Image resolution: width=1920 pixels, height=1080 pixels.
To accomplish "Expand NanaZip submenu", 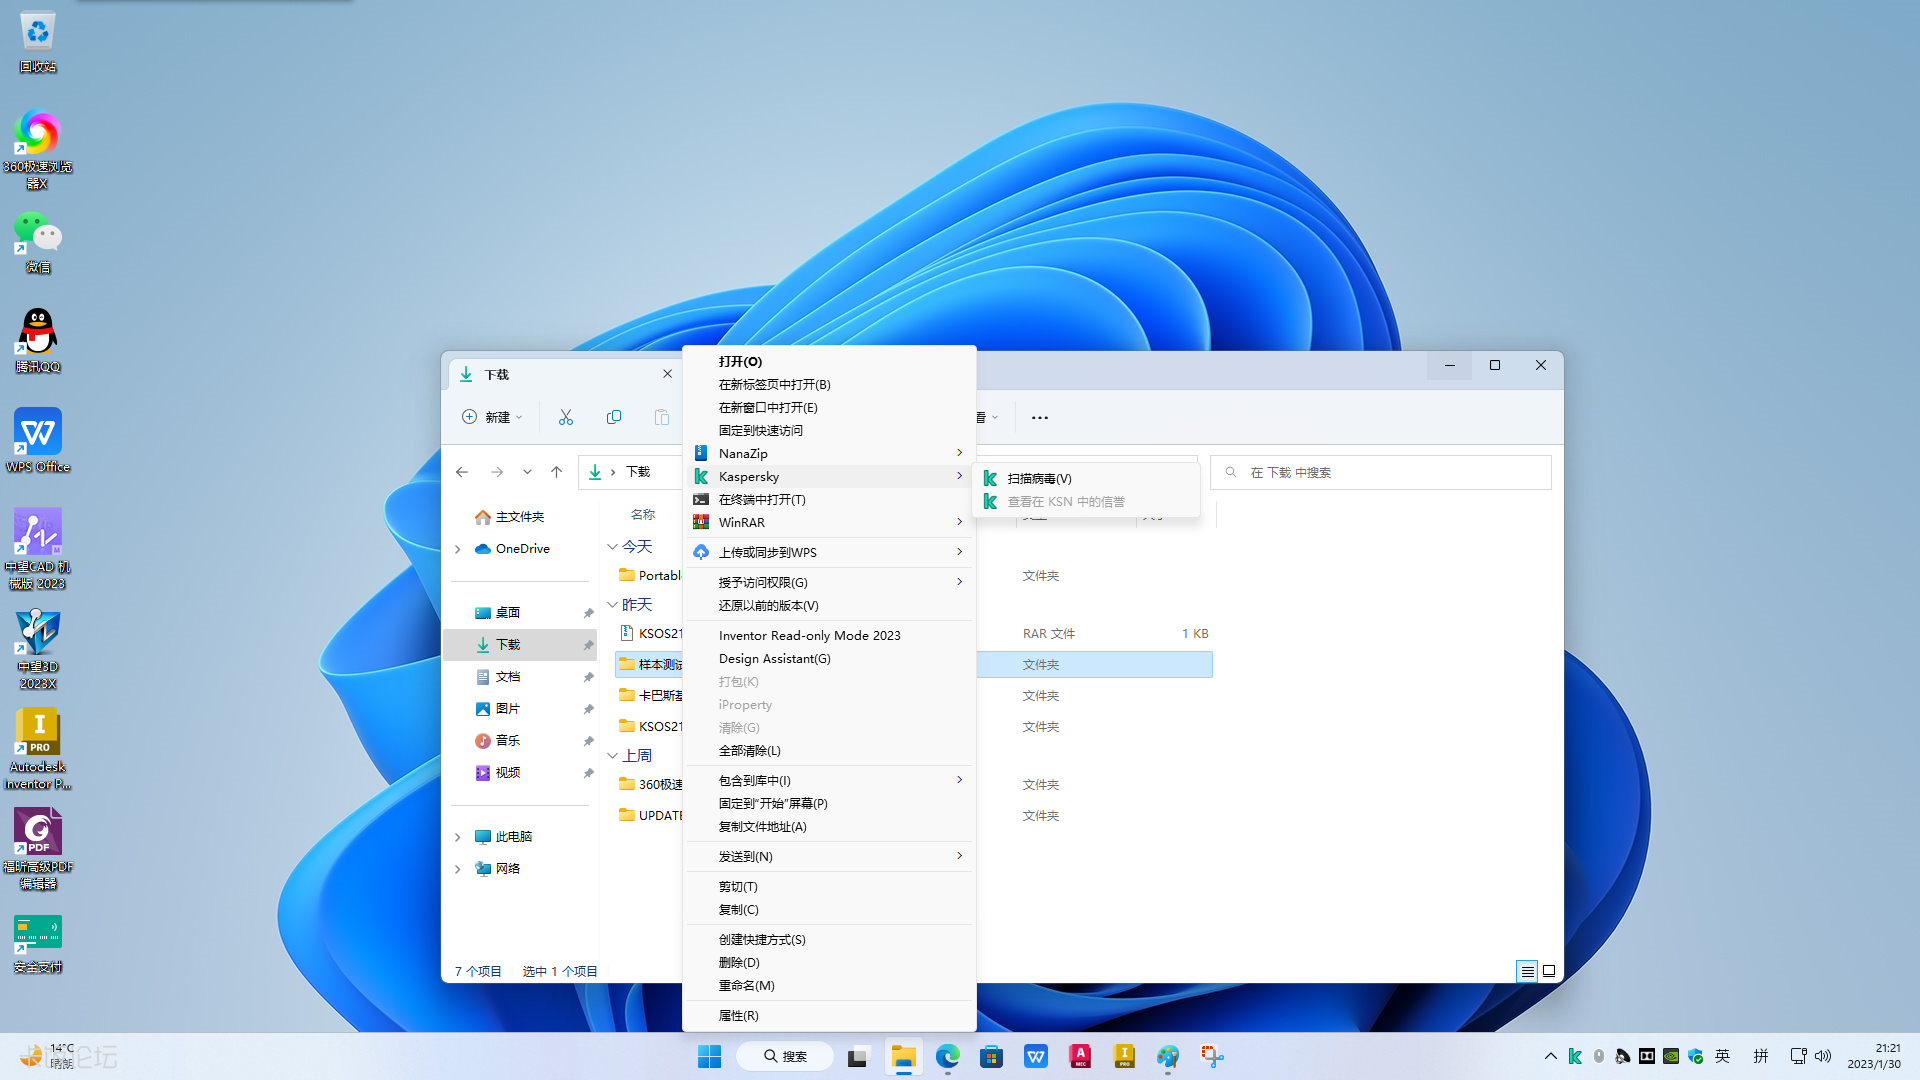I will coord(829,453).
